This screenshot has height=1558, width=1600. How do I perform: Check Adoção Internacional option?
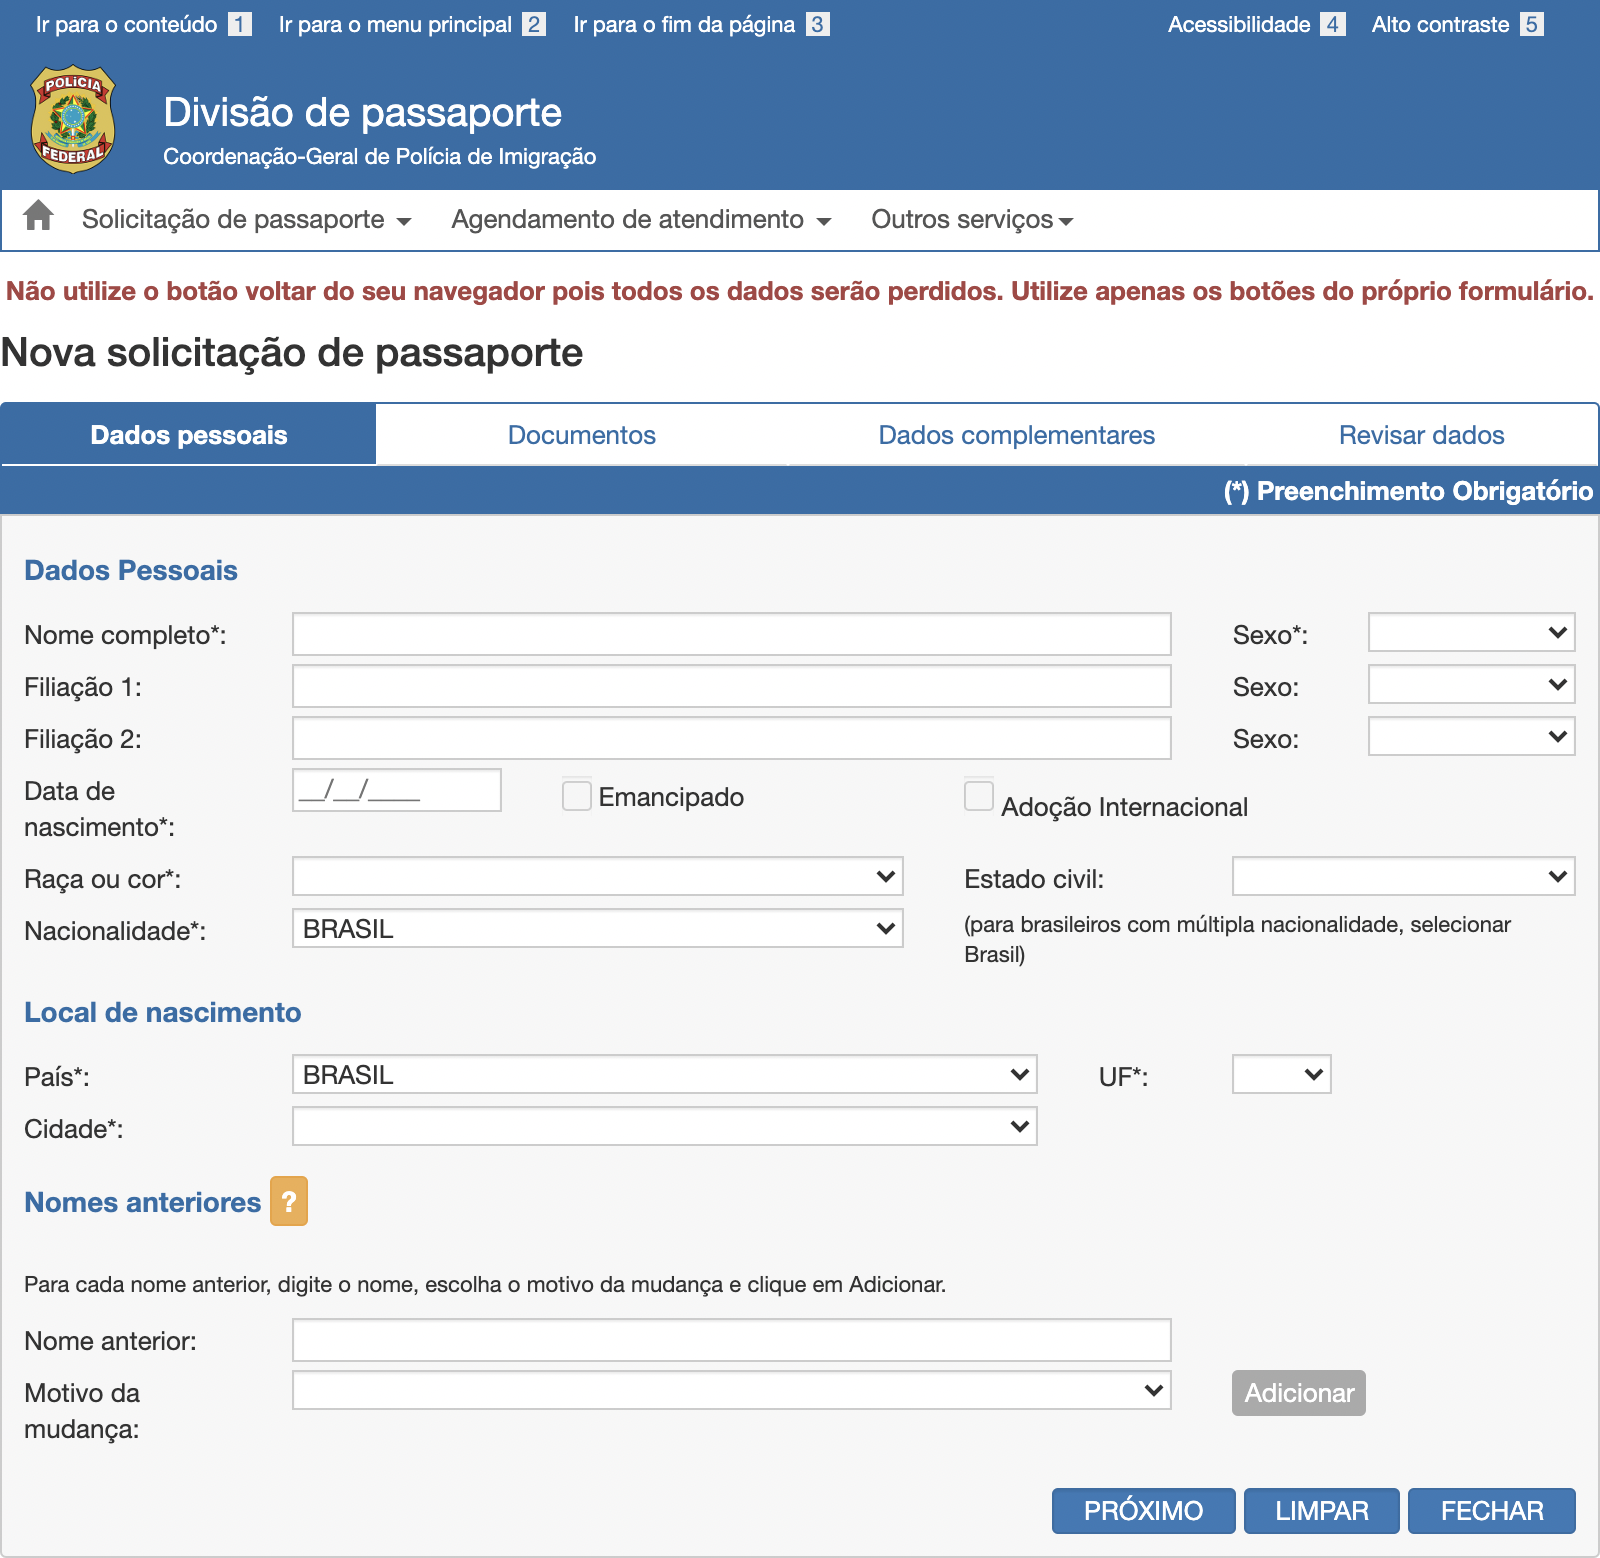pos(978,795)
